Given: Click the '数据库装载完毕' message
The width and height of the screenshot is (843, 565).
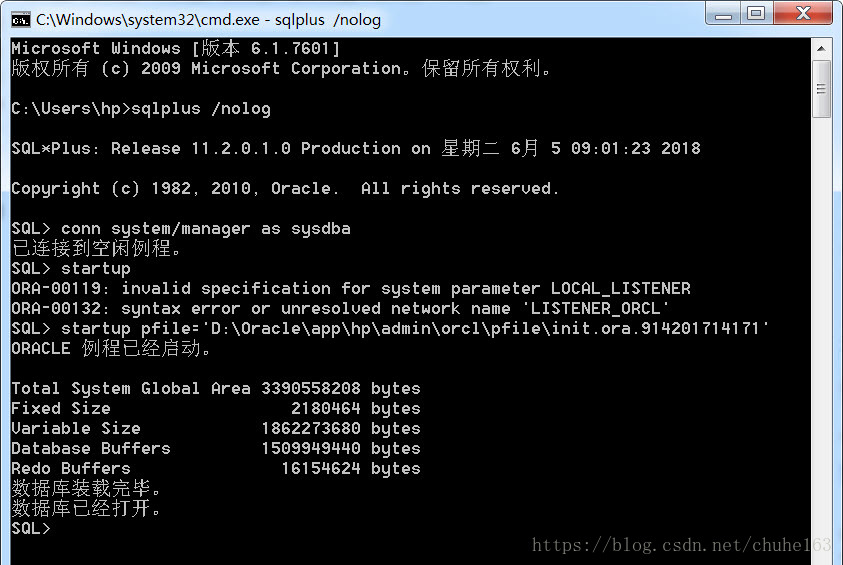Looking at the screenshot, I should point(86,488).
